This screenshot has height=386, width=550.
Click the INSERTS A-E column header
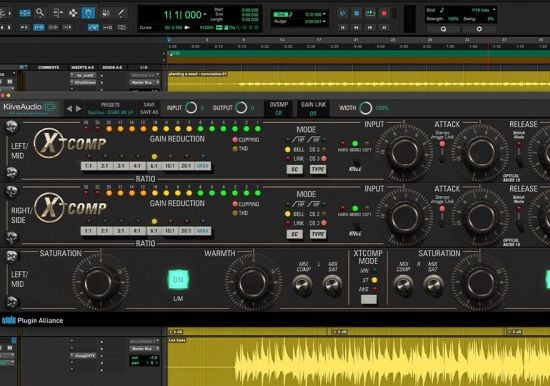tap(82, 67)
